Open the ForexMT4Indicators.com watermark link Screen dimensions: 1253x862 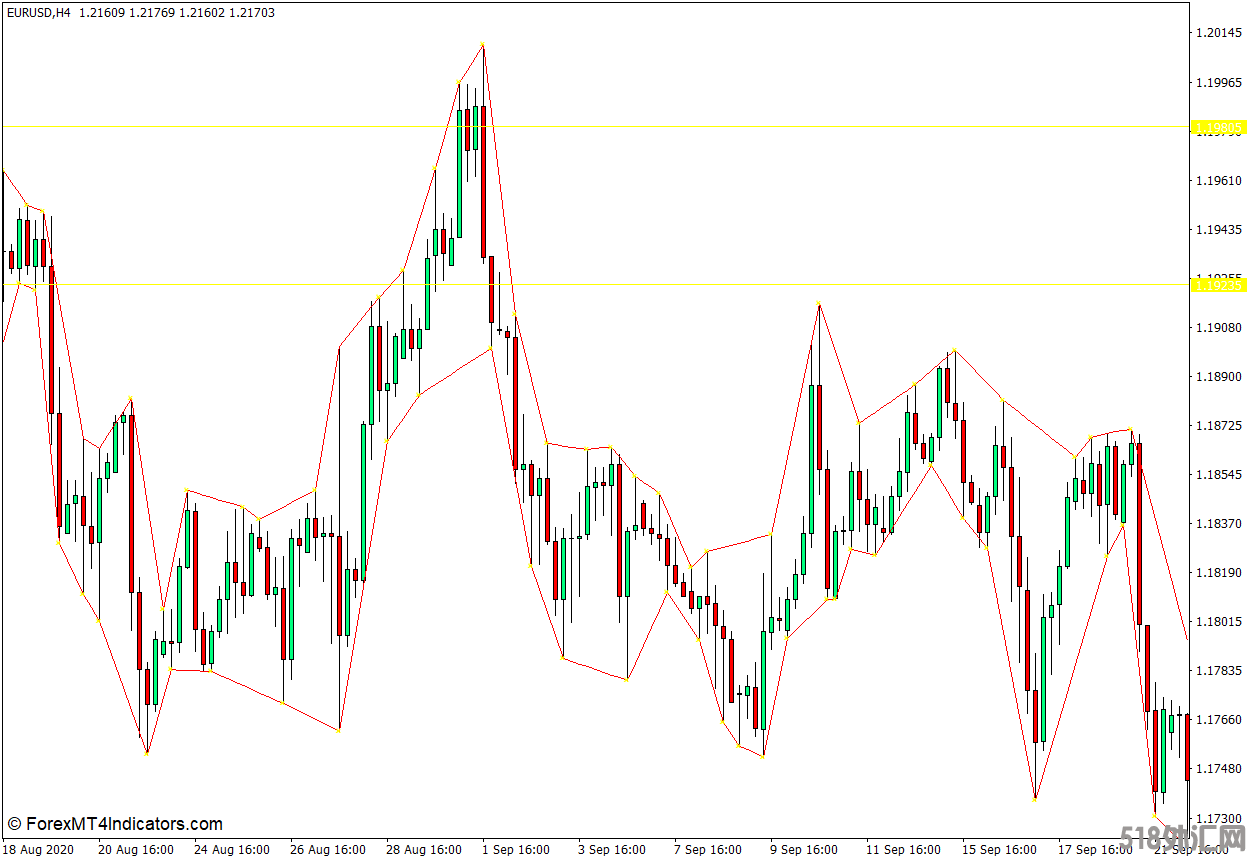click(115, 824)
